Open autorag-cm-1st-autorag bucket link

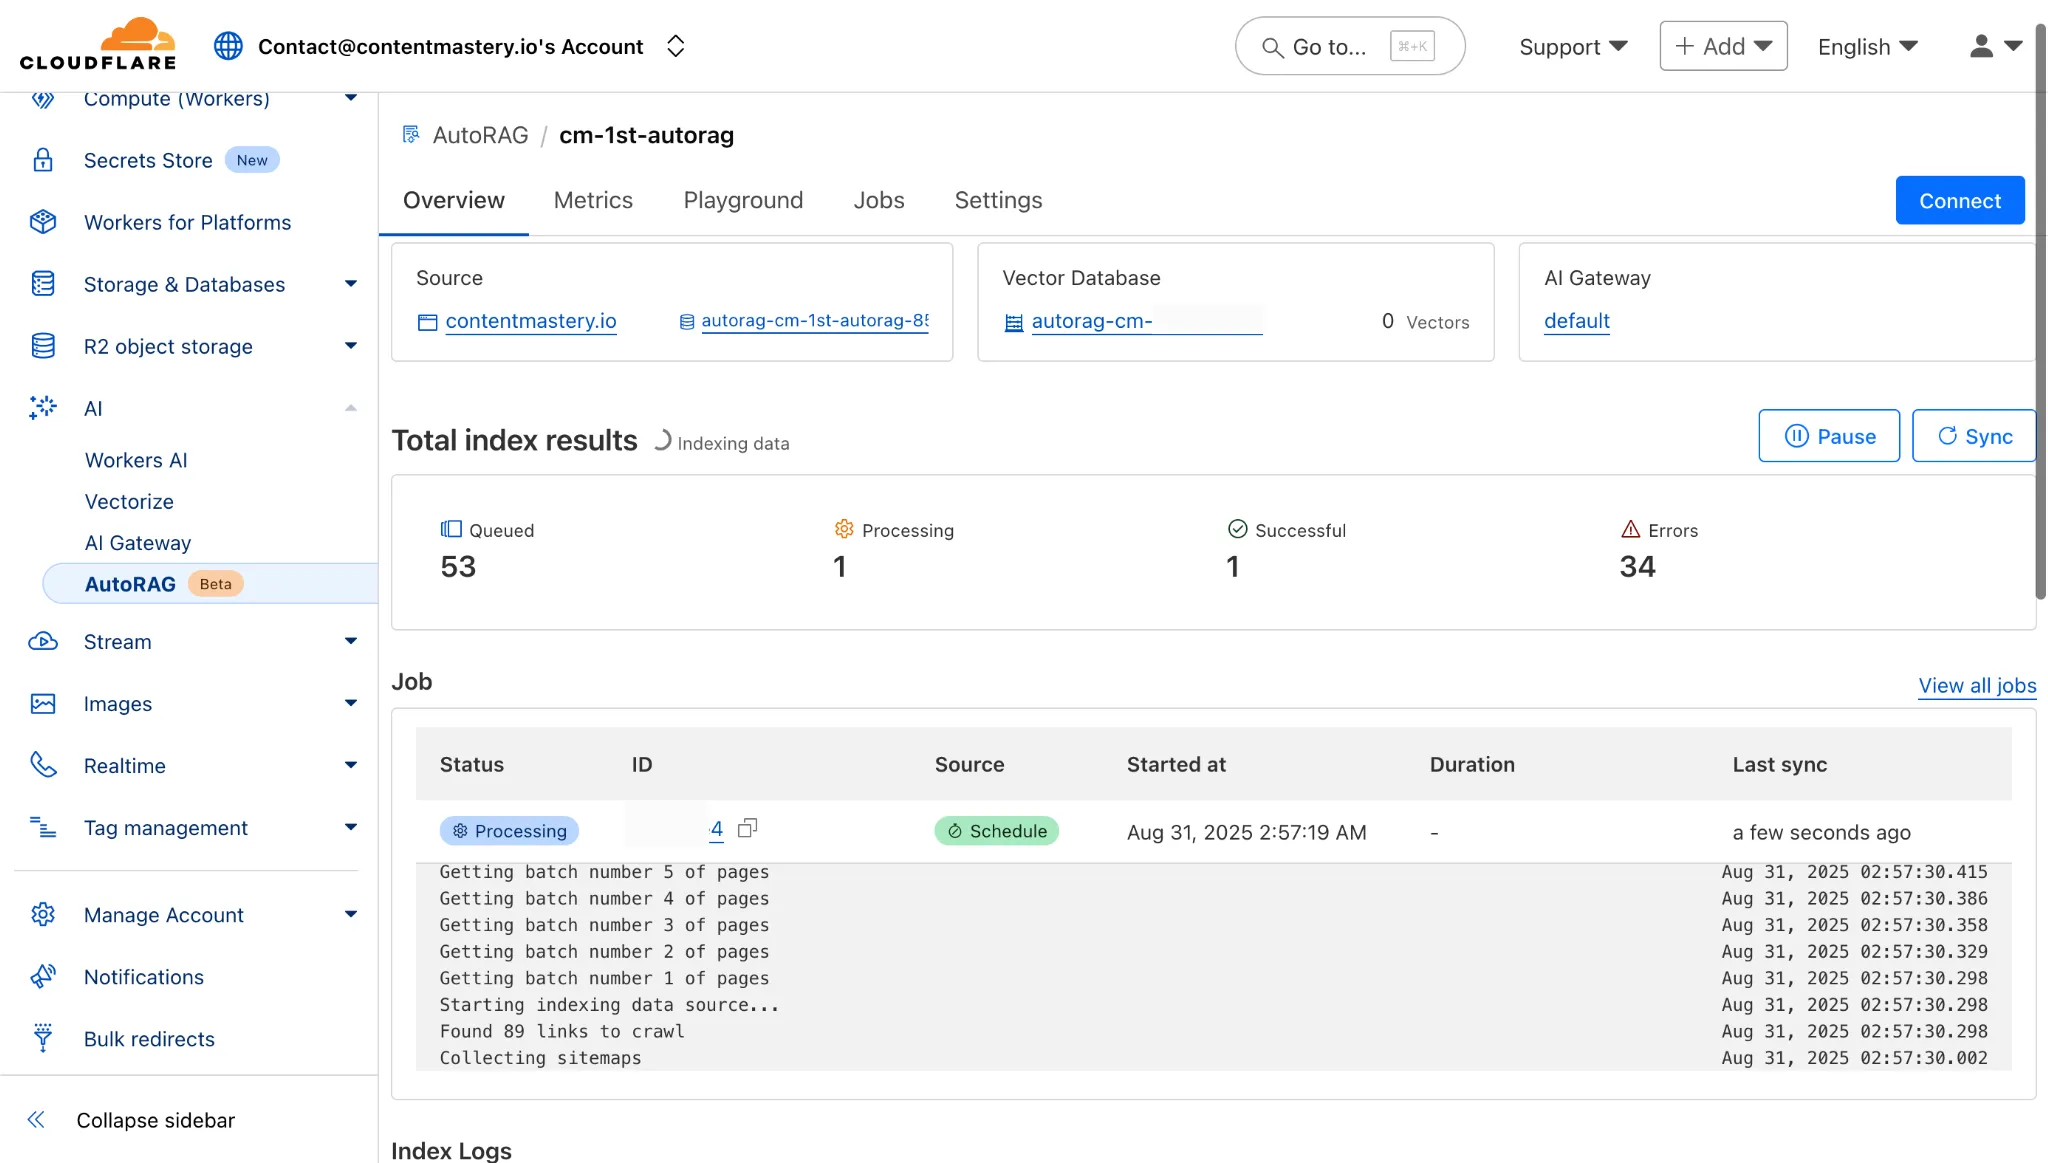coord(815,321)
